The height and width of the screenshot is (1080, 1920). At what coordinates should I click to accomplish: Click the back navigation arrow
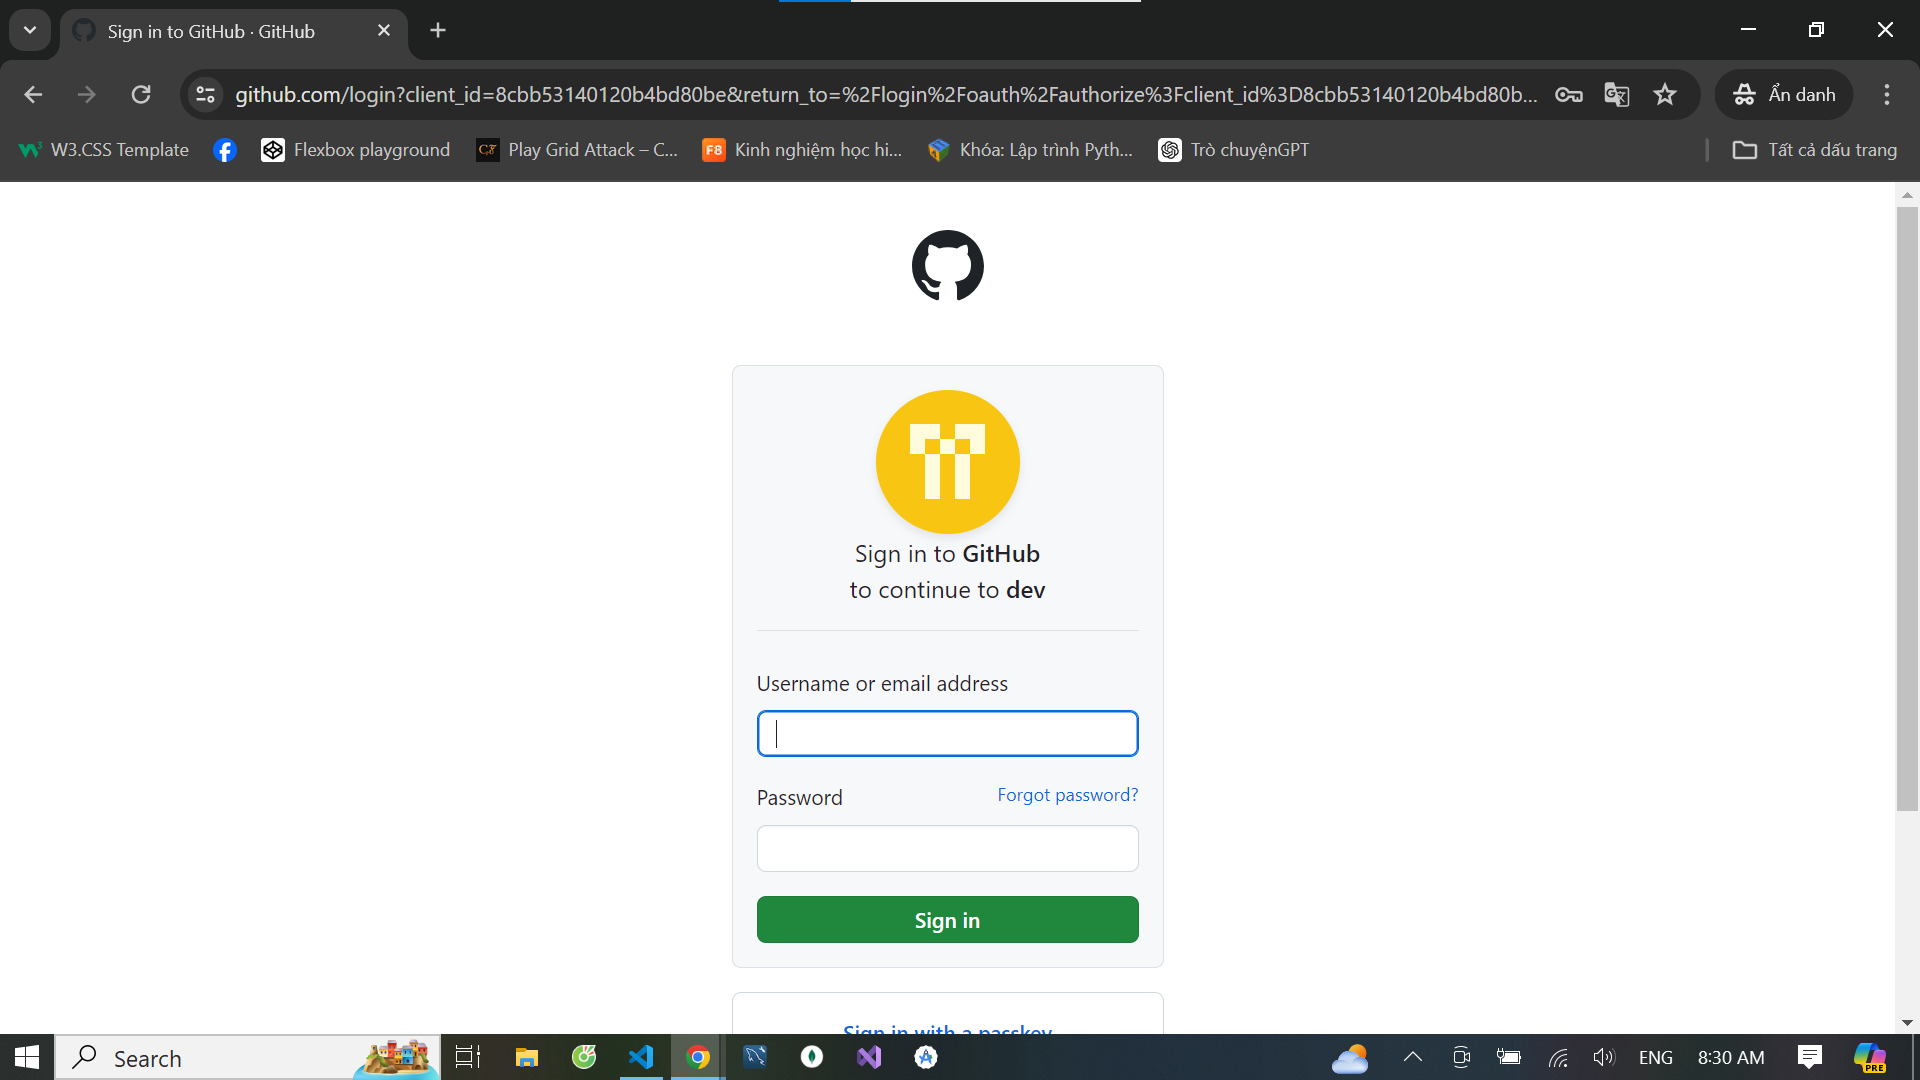pyautogui.click(x=32, y=94)
